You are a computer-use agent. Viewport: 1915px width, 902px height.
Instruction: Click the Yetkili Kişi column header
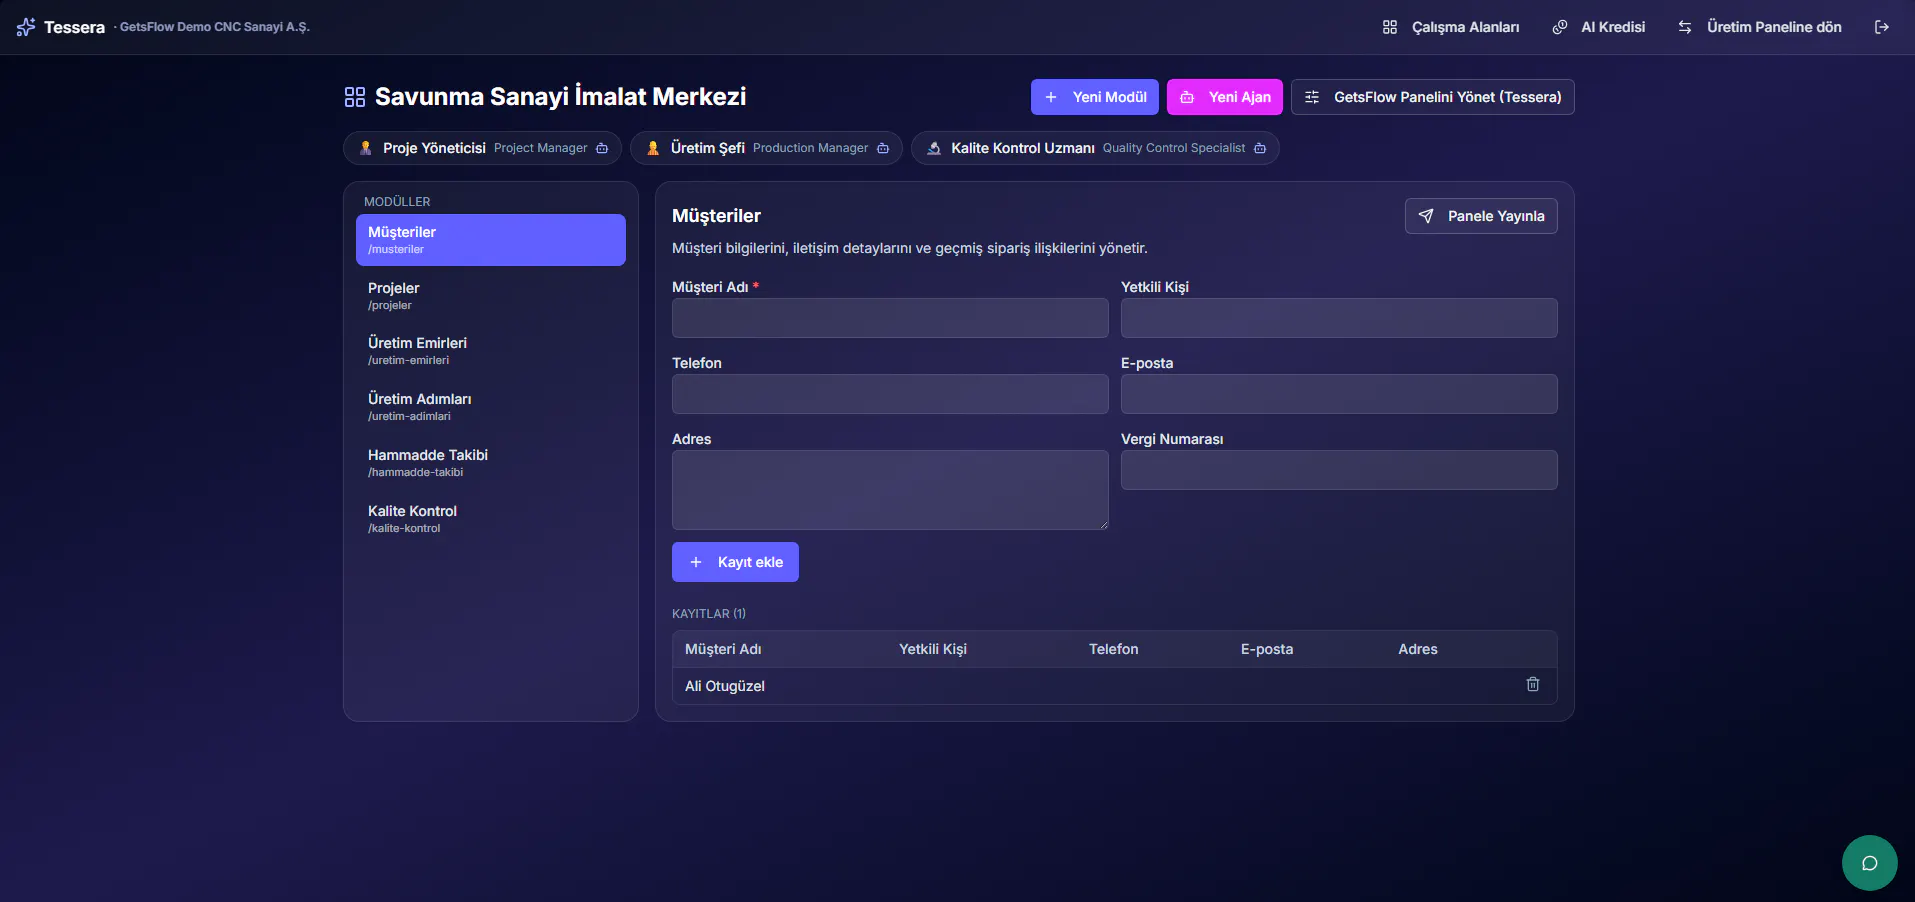933,649
